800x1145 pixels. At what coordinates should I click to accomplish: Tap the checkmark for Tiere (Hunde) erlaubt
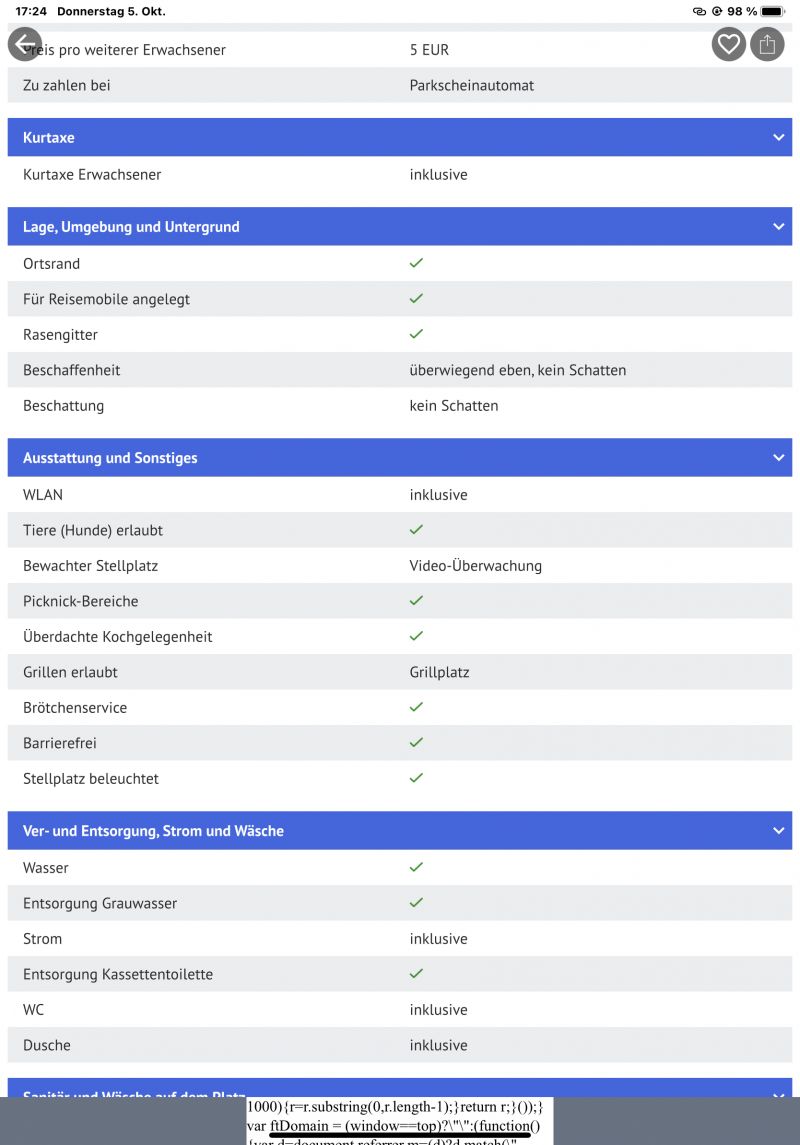[x=416, y=530]
